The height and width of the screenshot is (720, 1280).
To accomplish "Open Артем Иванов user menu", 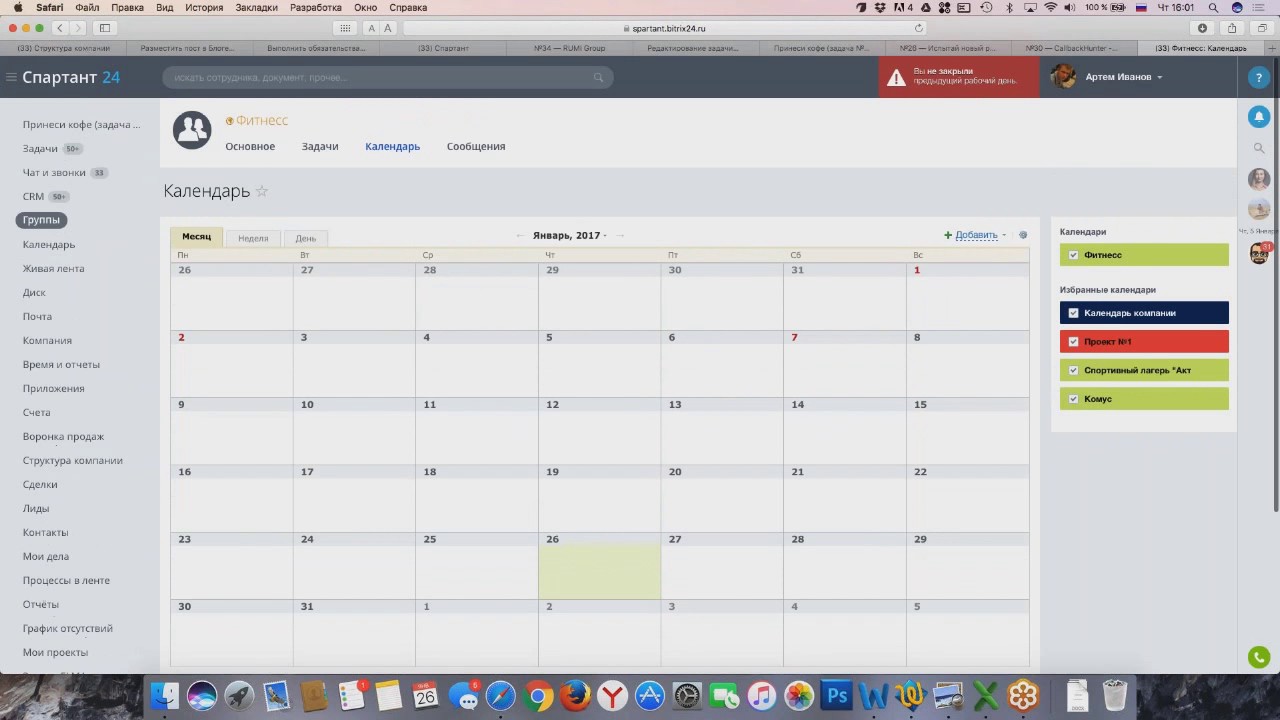I will coord(1123,77).
